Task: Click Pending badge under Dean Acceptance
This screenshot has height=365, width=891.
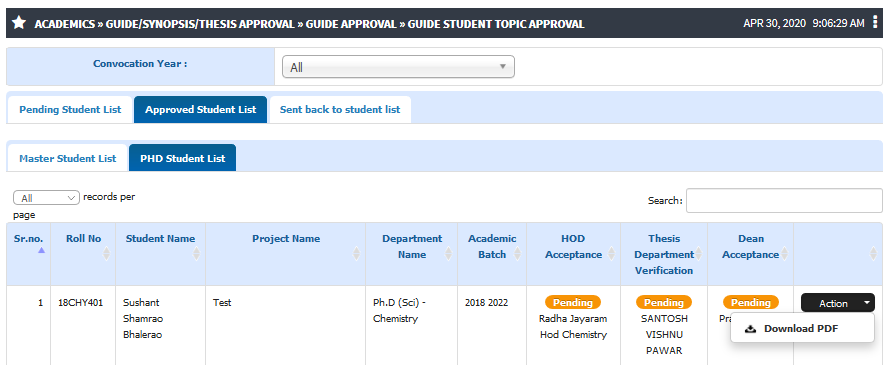Action: click(x=751, y=302)
